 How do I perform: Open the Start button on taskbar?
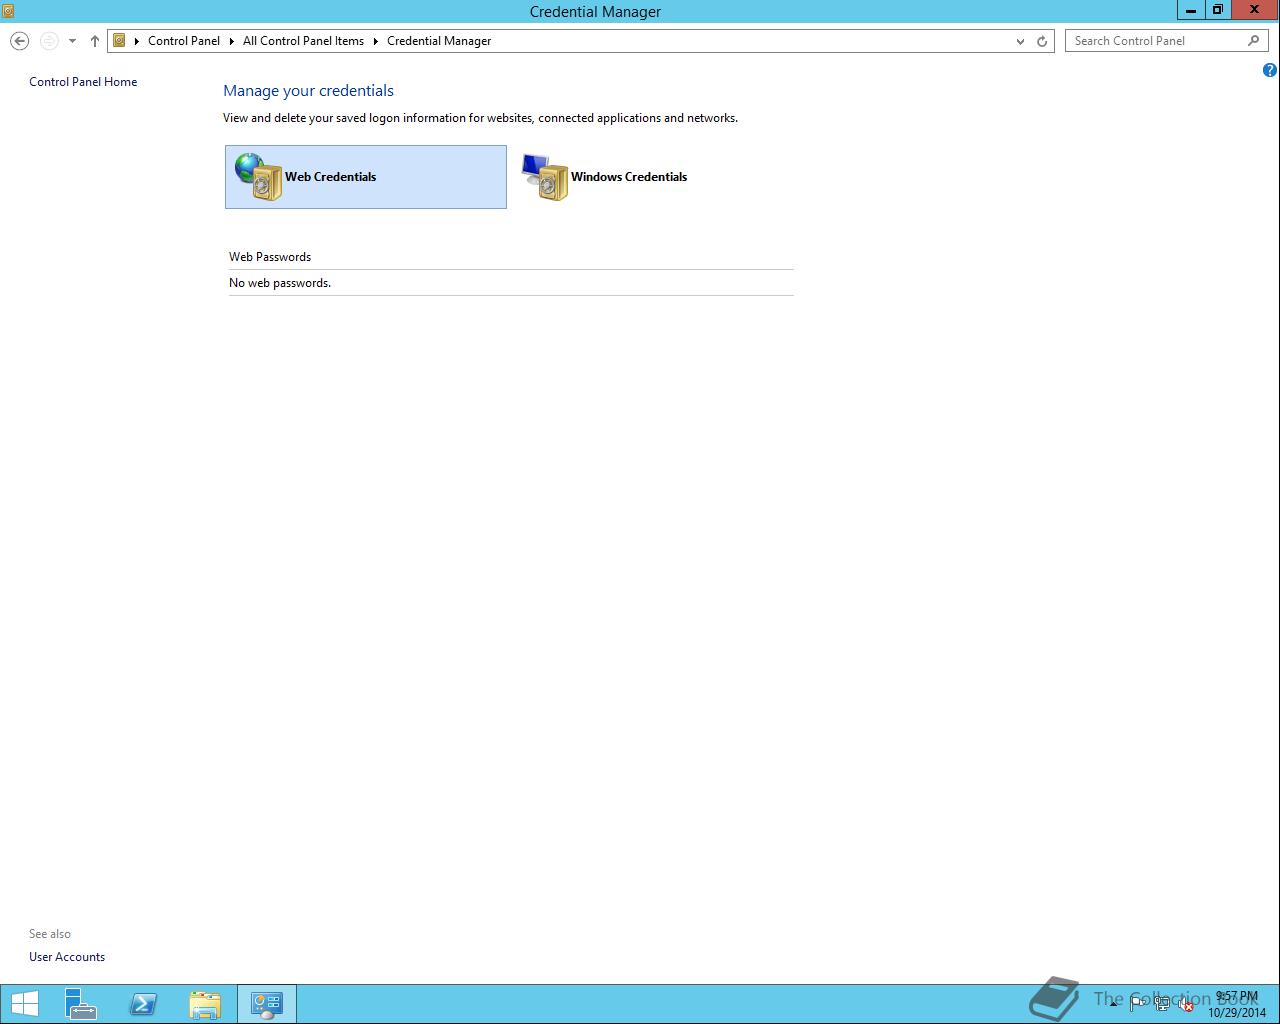[x=24, y=1004]
